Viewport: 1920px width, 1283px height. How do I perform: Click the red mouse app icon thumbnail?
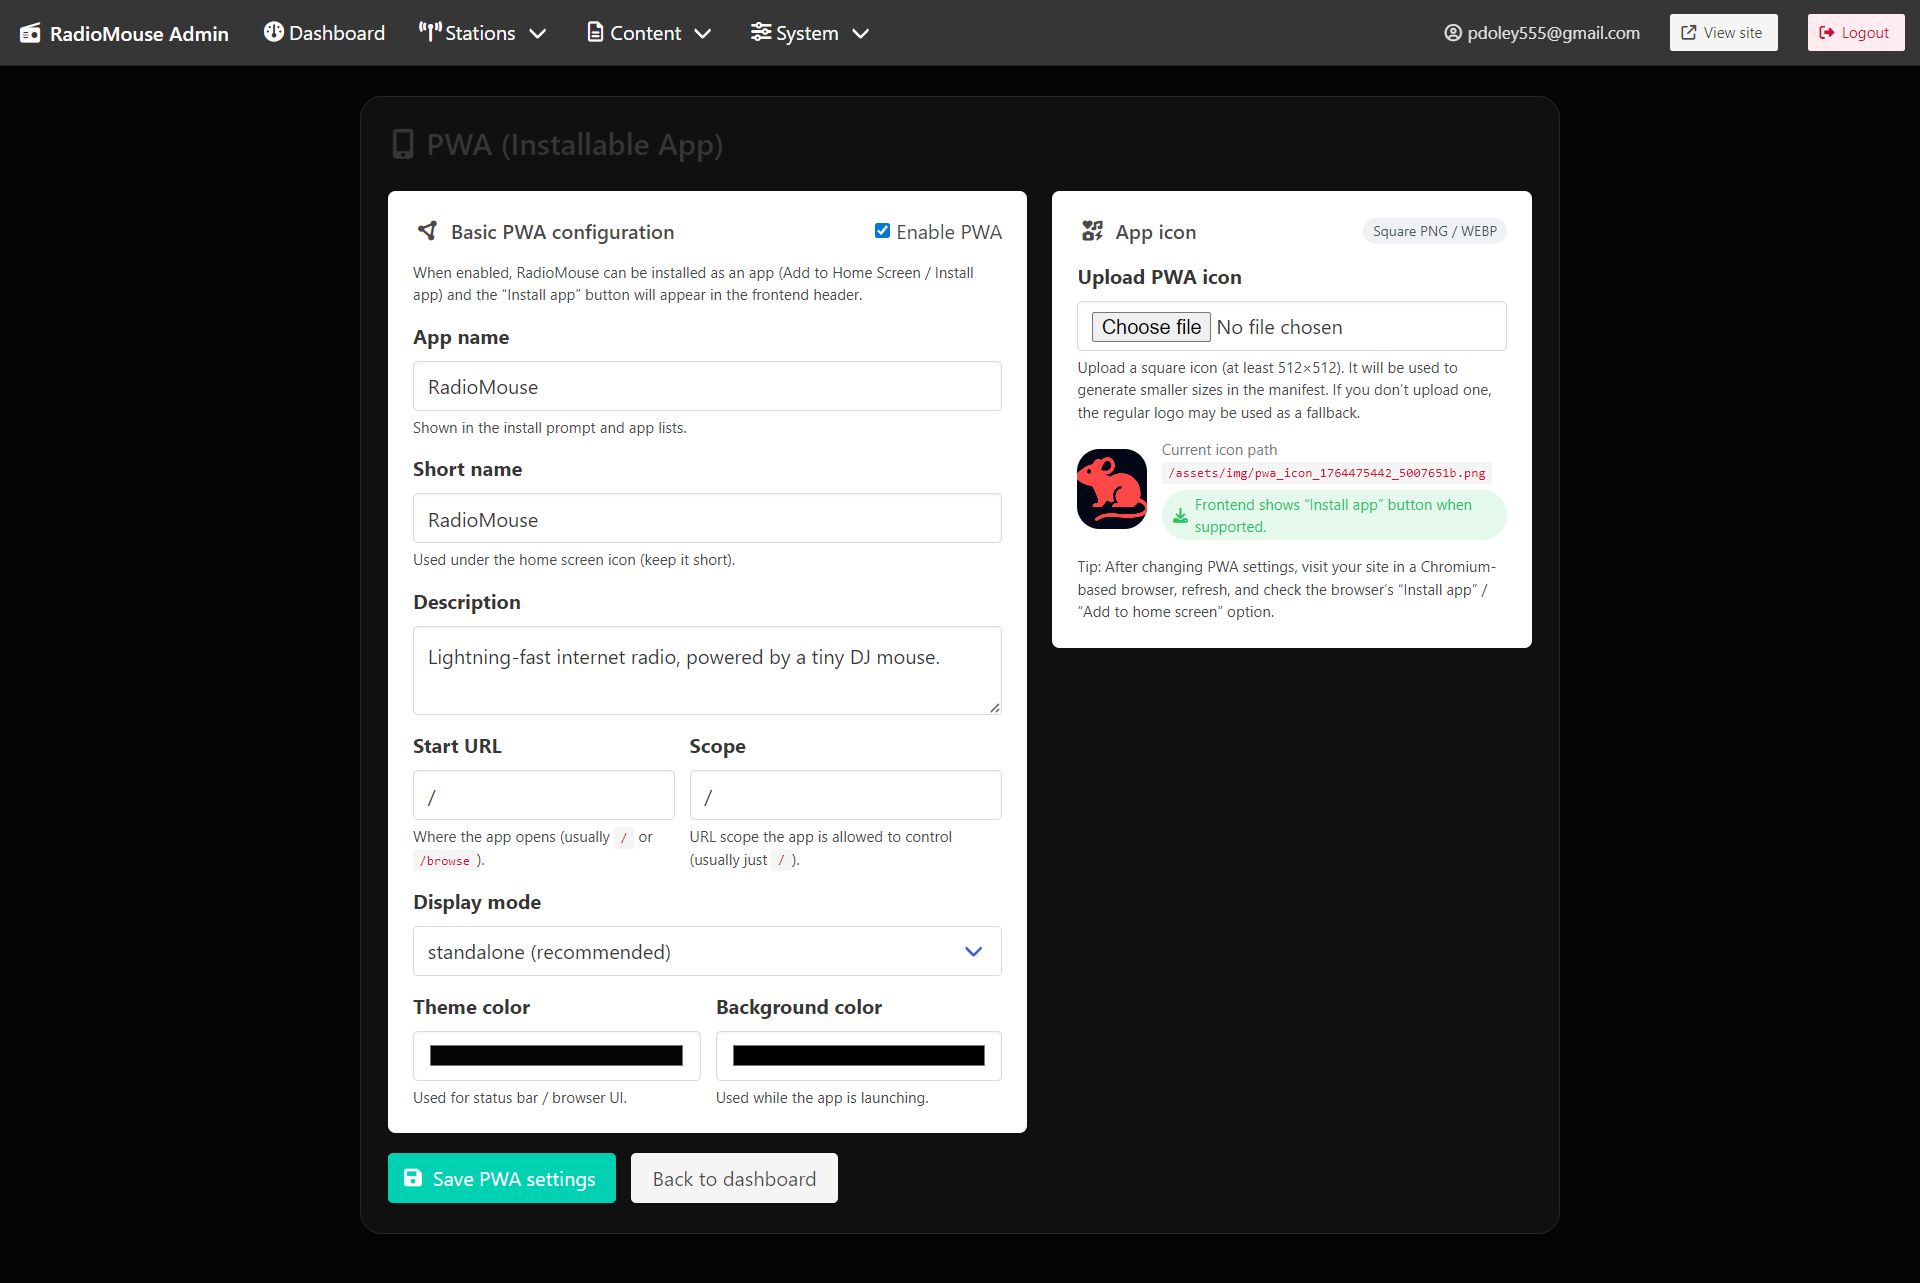(x=1111, y=489)
